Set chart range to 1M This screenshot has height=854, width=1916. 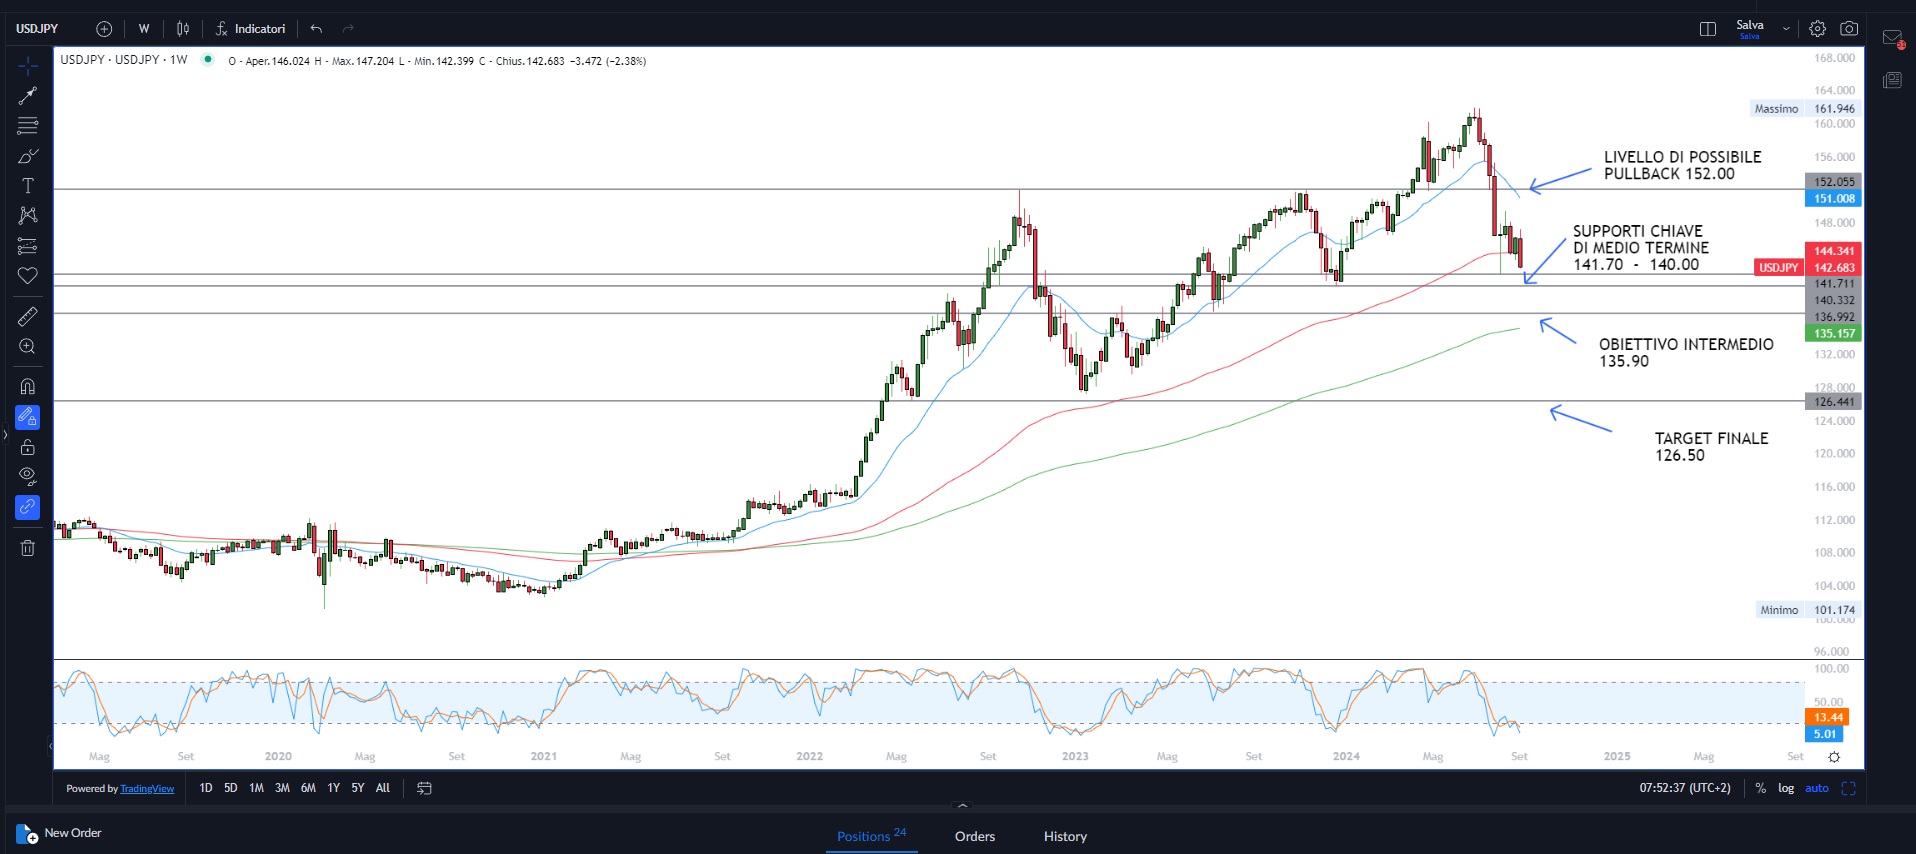[x=257, y=788]
